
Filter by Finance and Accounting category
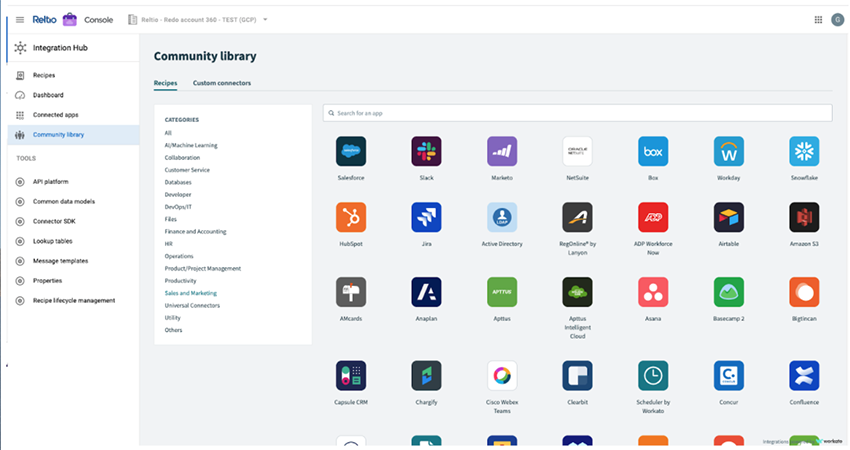[x=195, y=232]
